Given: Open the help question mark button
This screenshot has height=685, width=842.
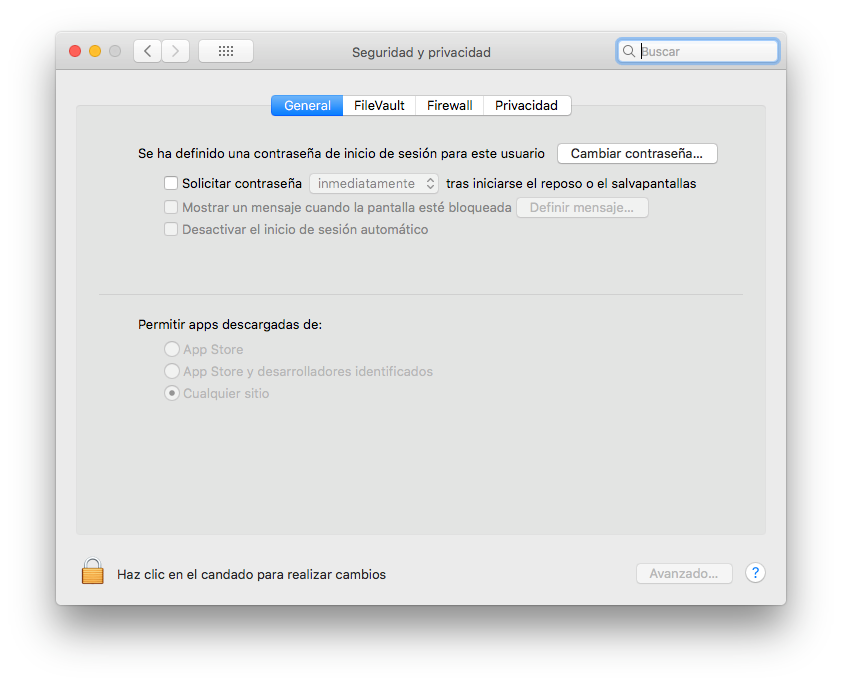Looking at the screenshot, I should (x=755, y=573).
